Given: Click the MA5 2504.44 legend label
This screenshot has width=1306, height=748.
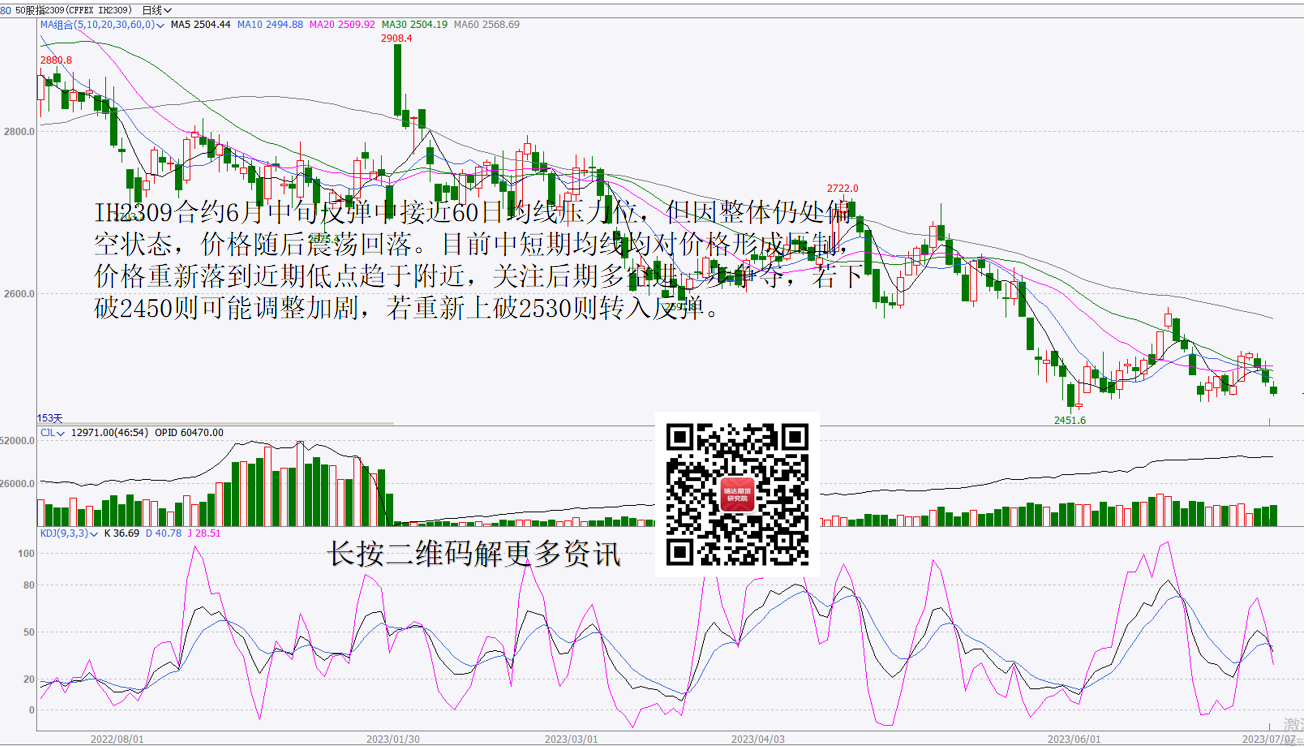Looking at the screenshot, I should (x=200, y=24).
